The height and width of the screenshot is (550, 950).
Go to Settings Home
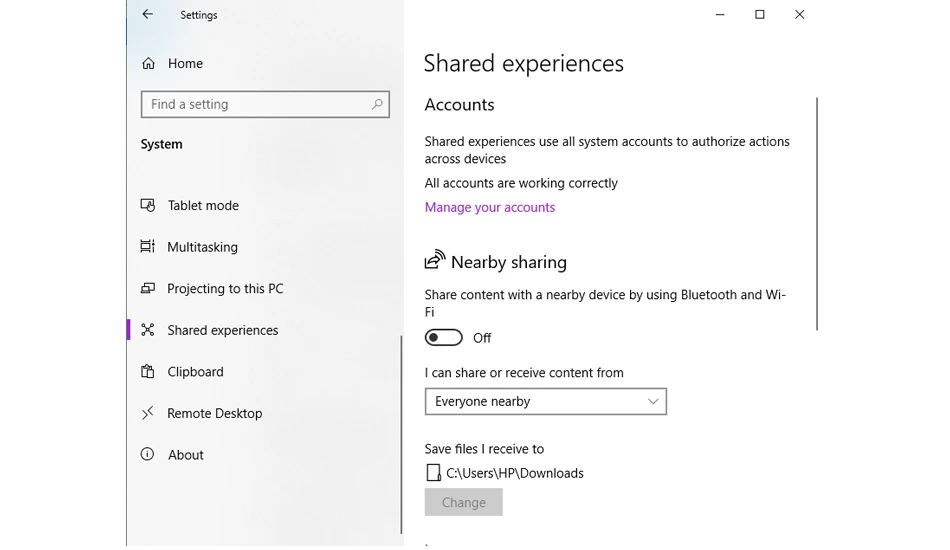coord(185,63)
